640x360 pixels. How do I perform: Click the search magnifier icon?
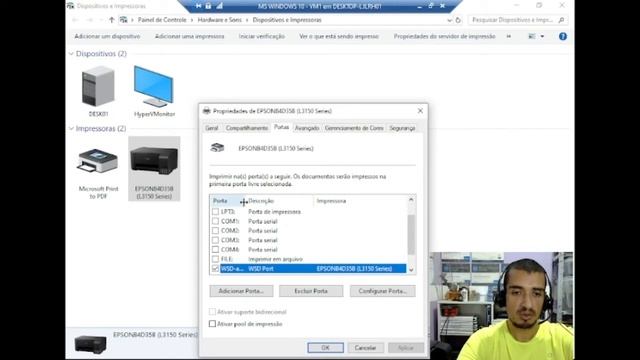coord(562,20)
